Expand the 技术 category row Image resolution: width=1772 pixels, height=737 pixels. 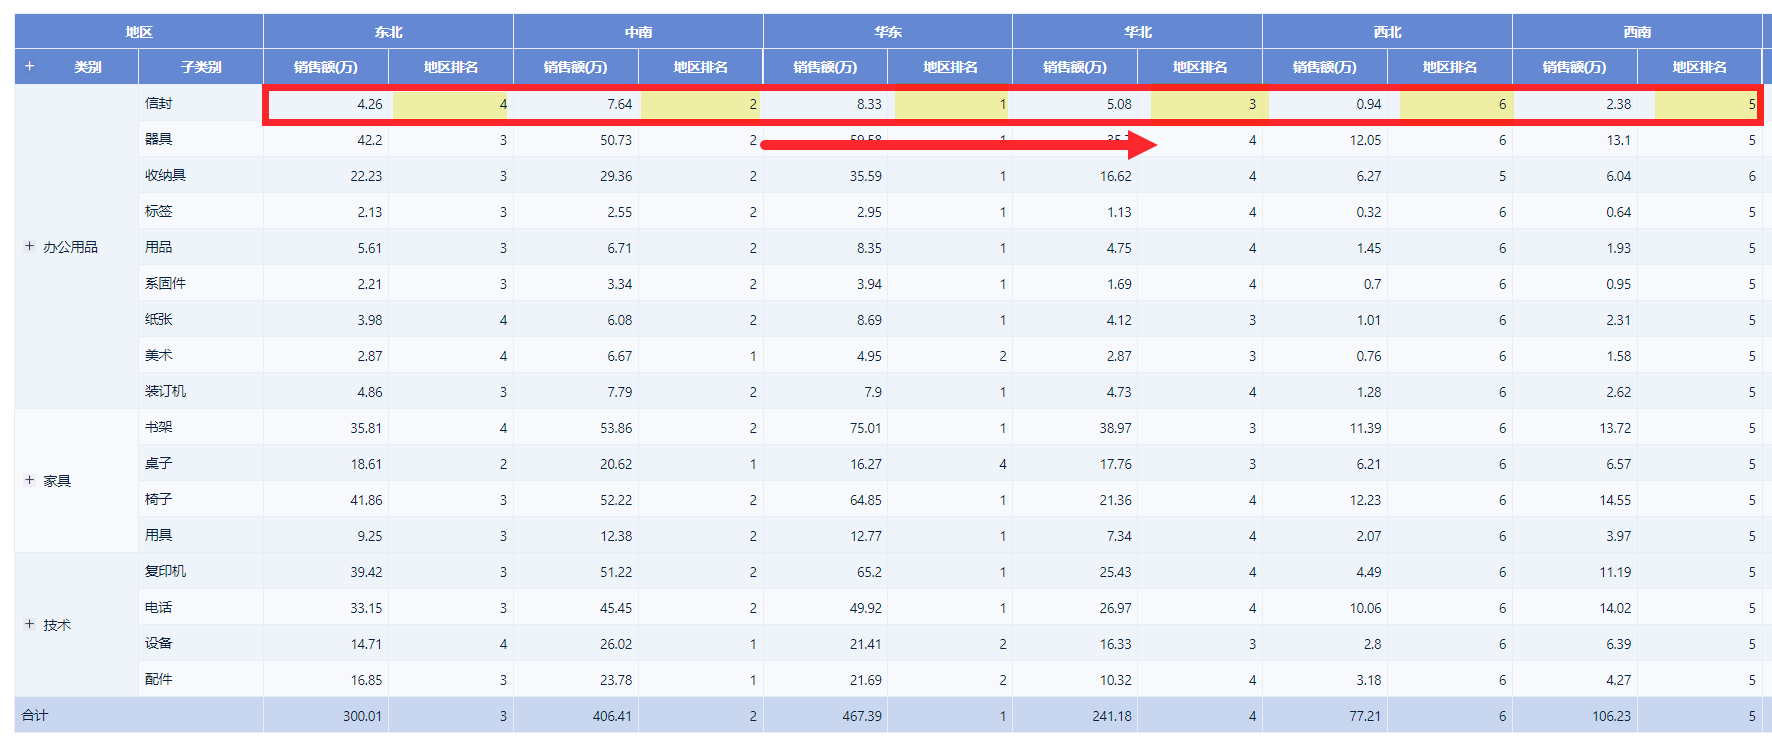[x=29, y=624]
